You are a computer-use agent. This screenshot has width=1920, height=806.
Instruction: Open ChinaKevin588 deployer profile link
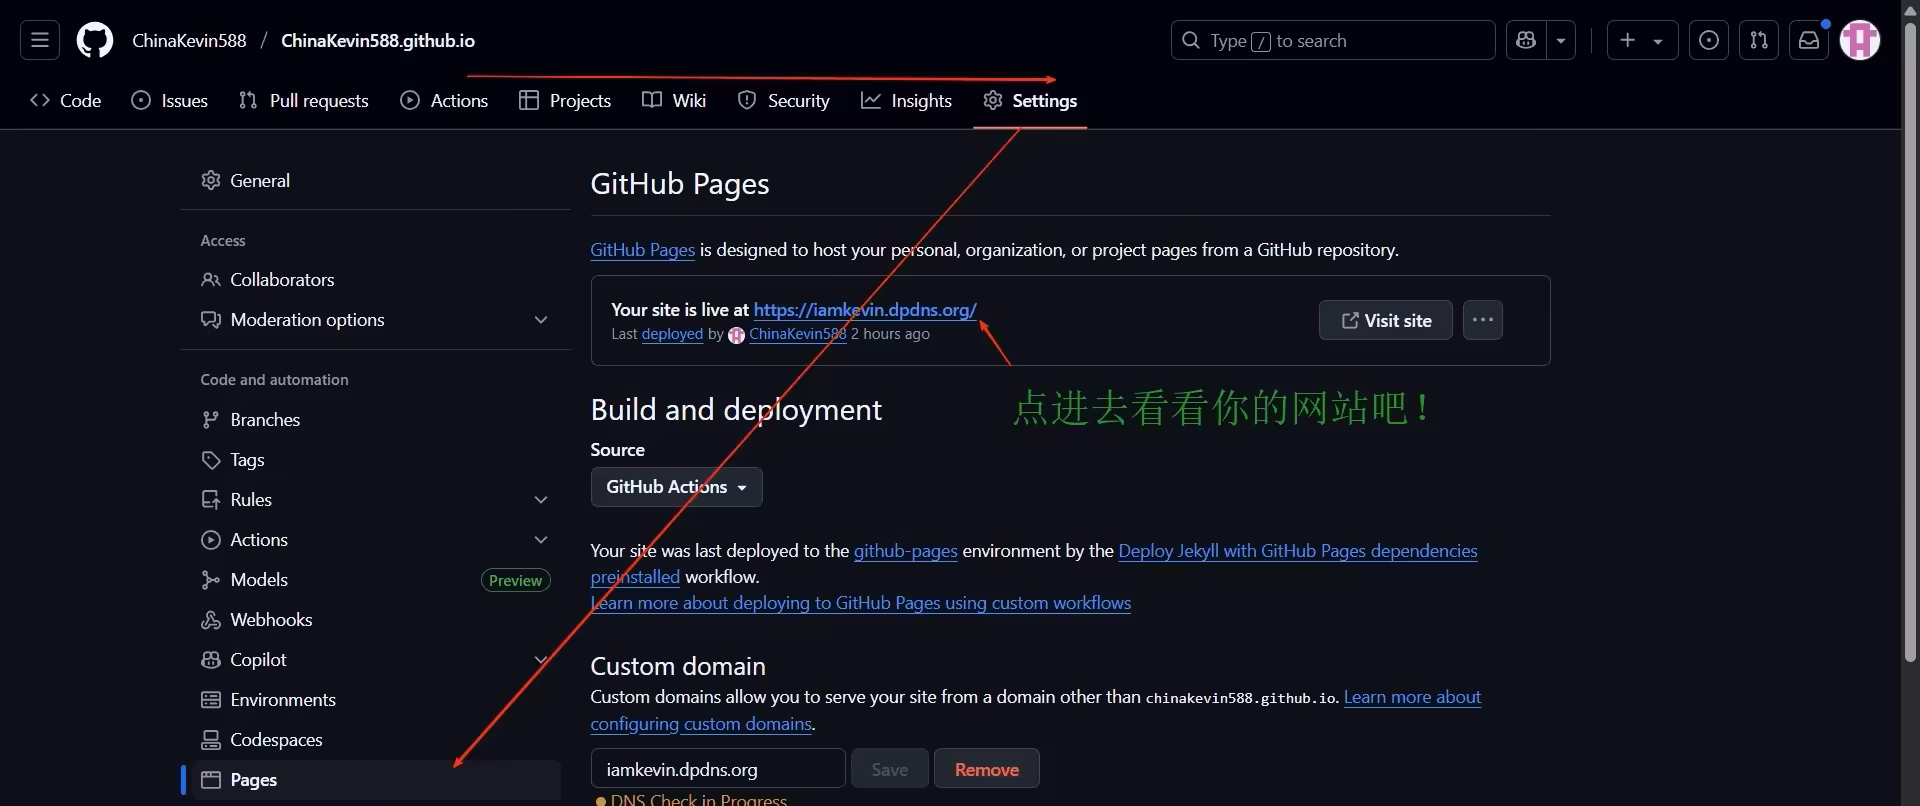tap(797, 334)
